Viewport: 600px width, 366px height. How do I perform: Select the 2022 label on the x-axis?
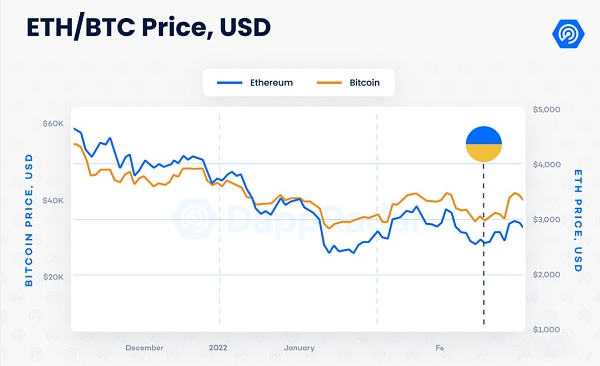click(x=218, y=348)
